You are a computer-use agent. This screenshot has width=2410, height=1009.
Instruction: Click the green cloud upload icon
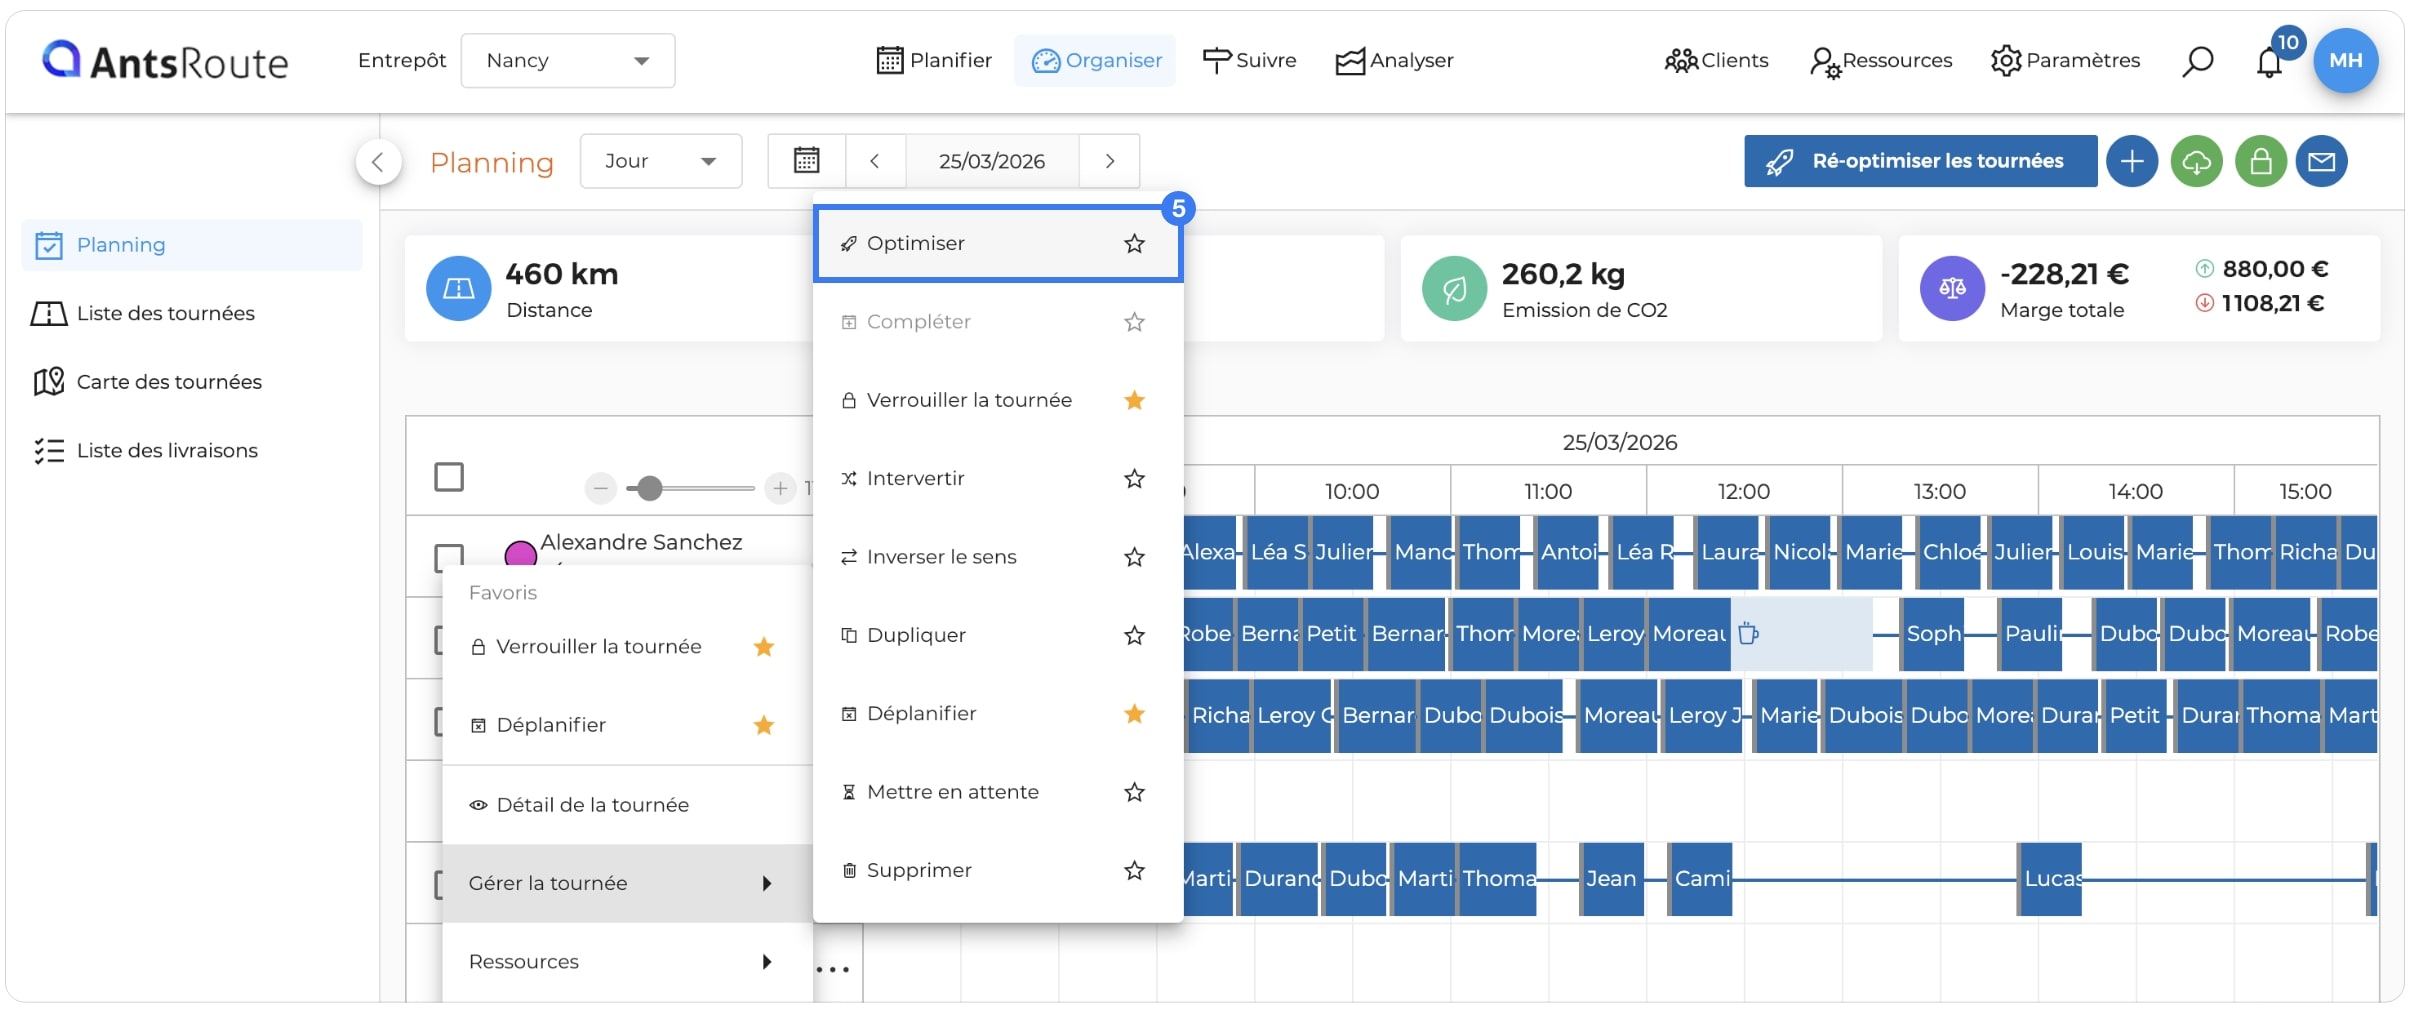2196,161
